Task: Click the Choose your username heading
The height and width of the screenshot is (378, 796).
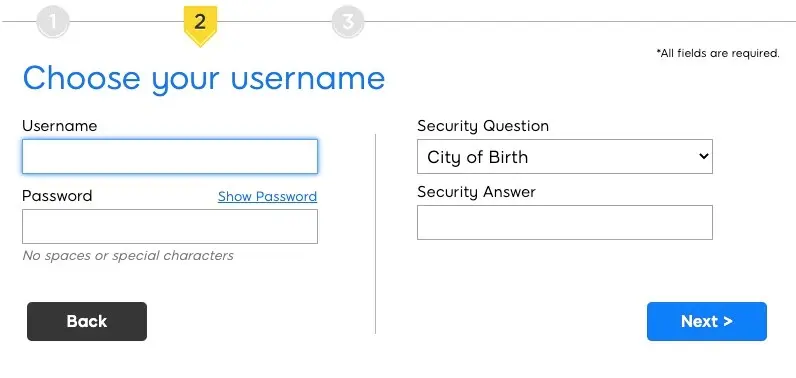Action: pos(204,79)
